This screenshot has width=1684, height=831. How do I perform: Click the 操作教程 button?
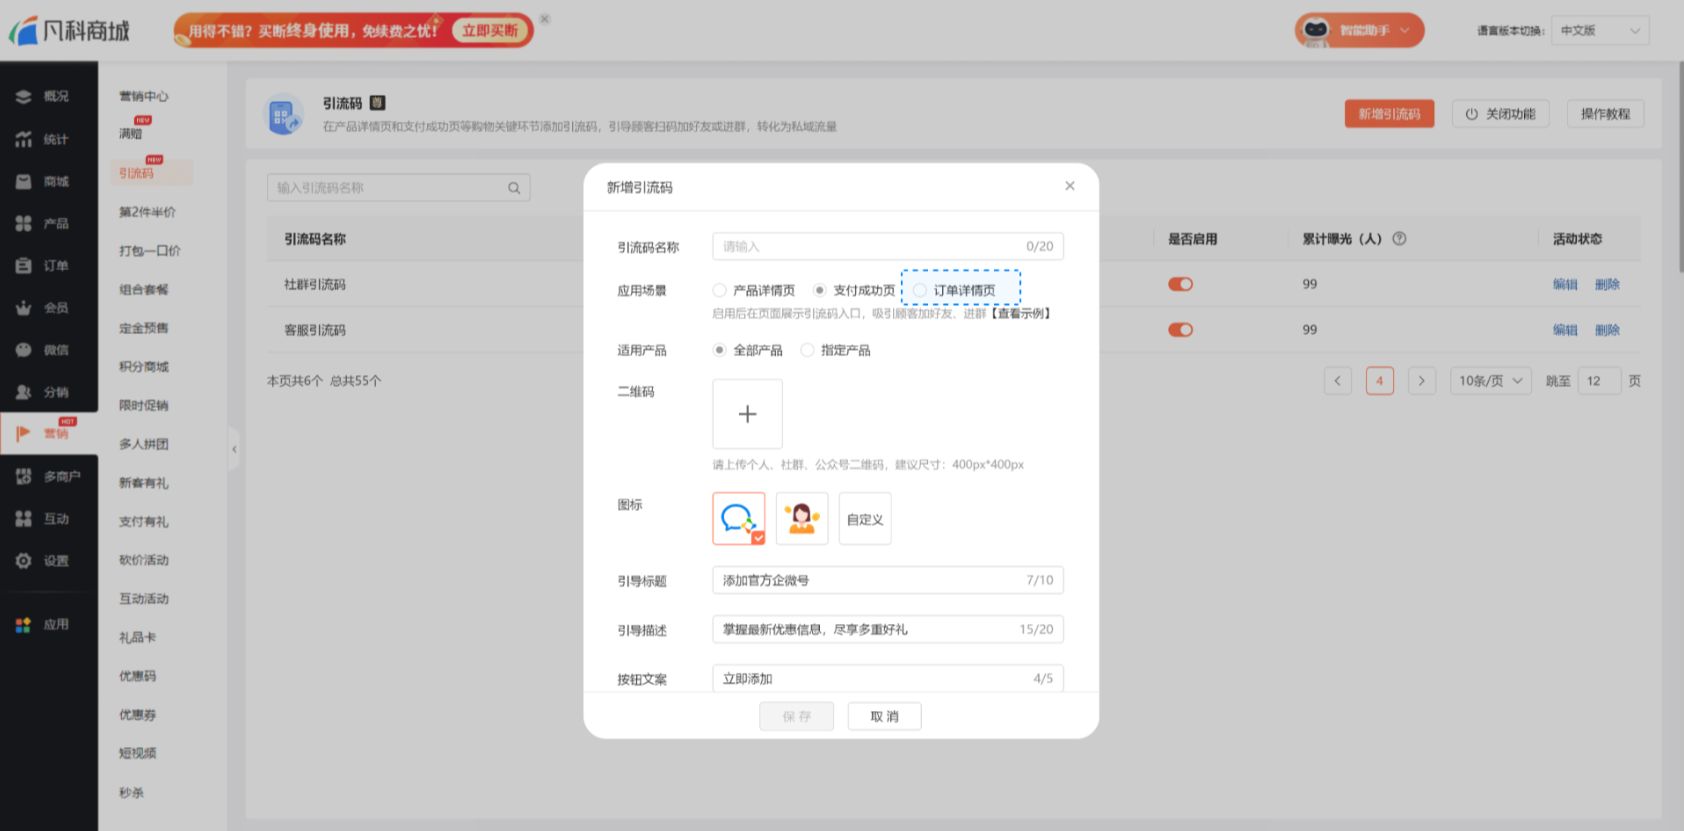click(1605, 114)
